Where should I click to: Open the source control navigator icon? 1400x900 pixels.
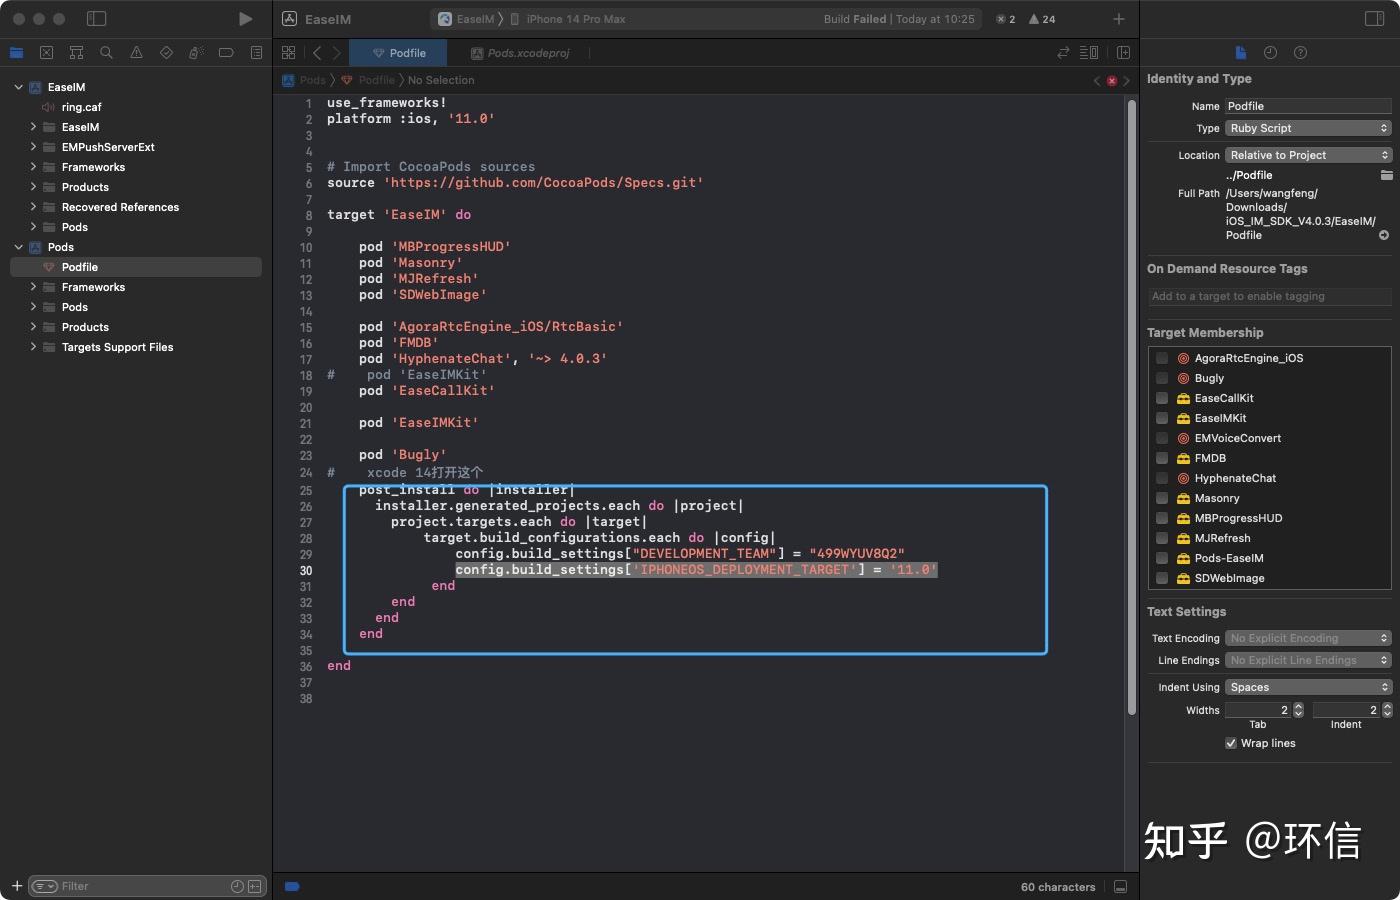46,53
